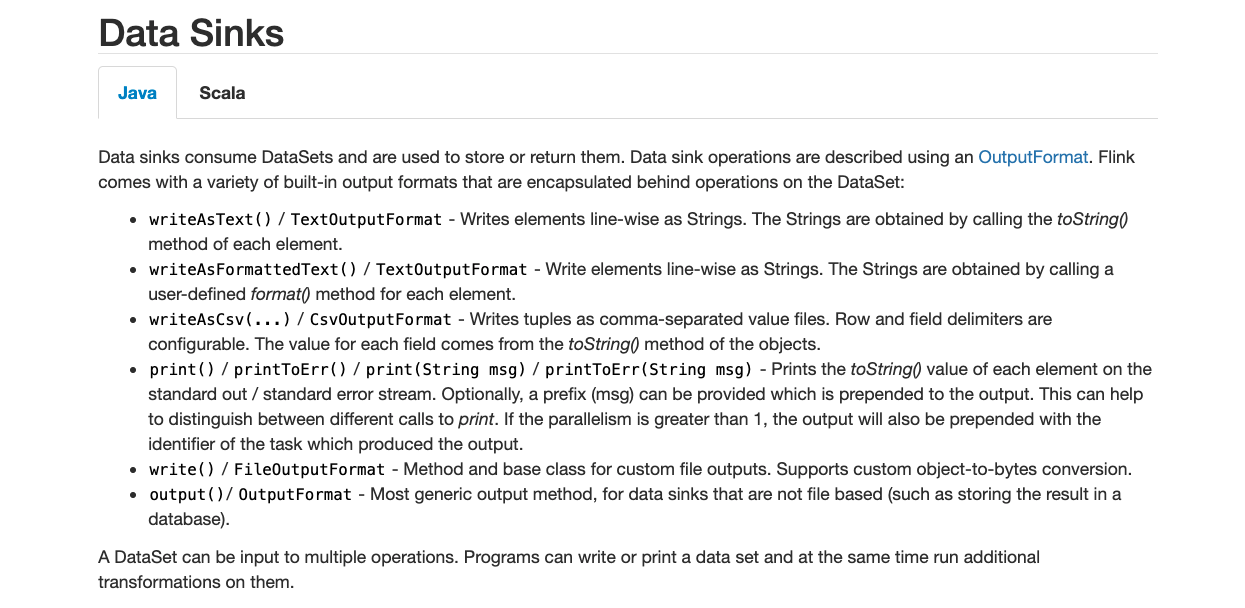The image size is (1245, 608).
Task: Click the FileOutputFormat code text
Action: [x=309, y=469]
